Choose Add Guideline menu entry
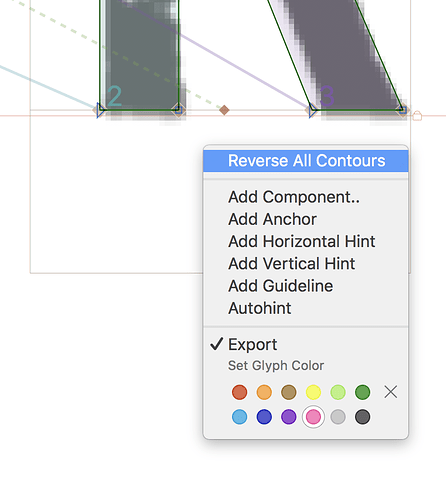This screenshot has width=446, height=500. [306, 286]
